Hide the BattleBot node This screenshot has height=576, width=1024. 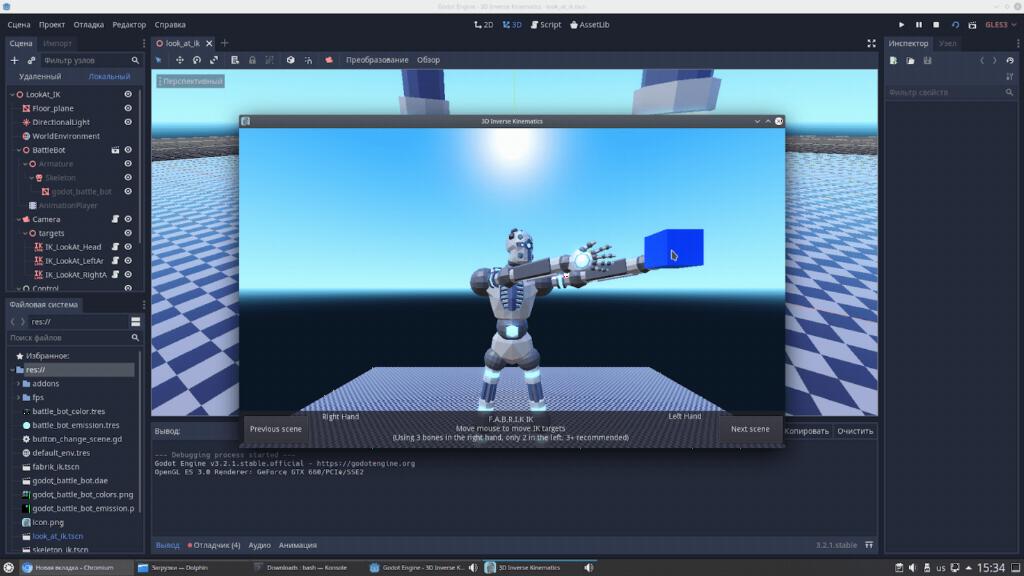128,150
